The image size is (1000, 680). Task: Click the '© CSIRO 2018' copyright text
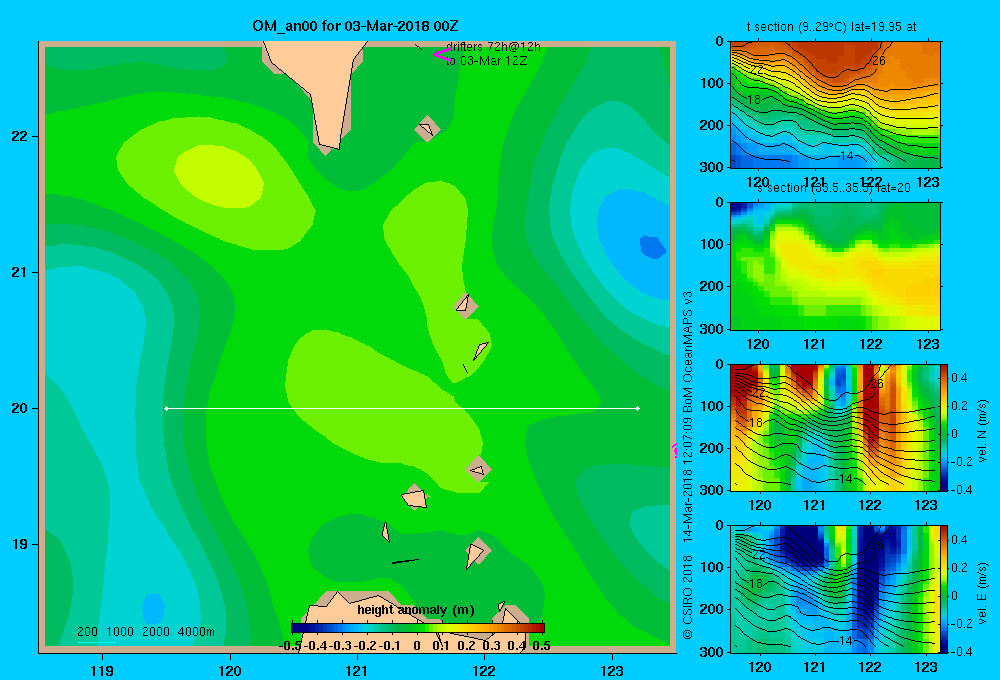[x=688, y=597]
